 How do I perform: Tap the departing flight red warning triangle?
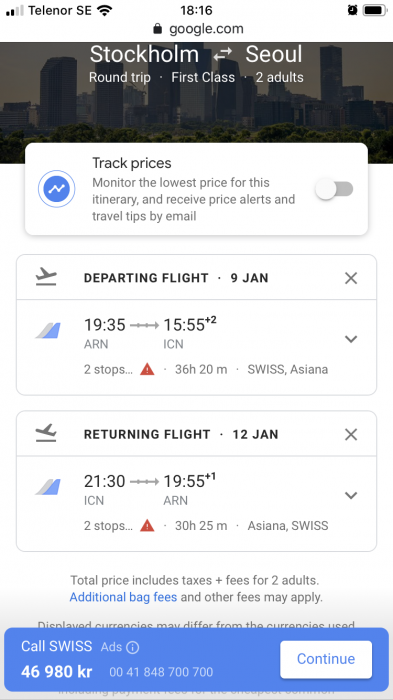(x=147, y=369)
